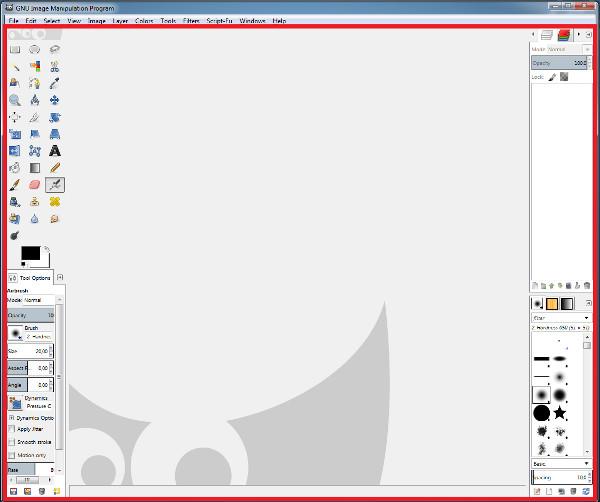
Task: Open the Filters menu
Action: click(x=191, y=21)
